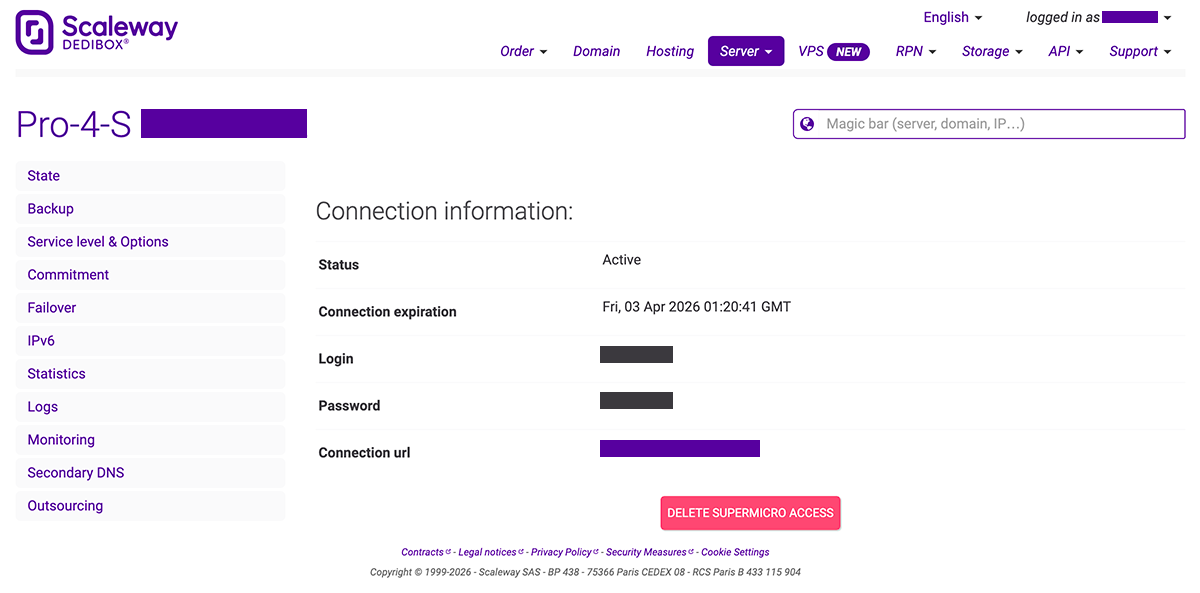
Task: Select Failover in the sidebar
Action: point(52,308)
